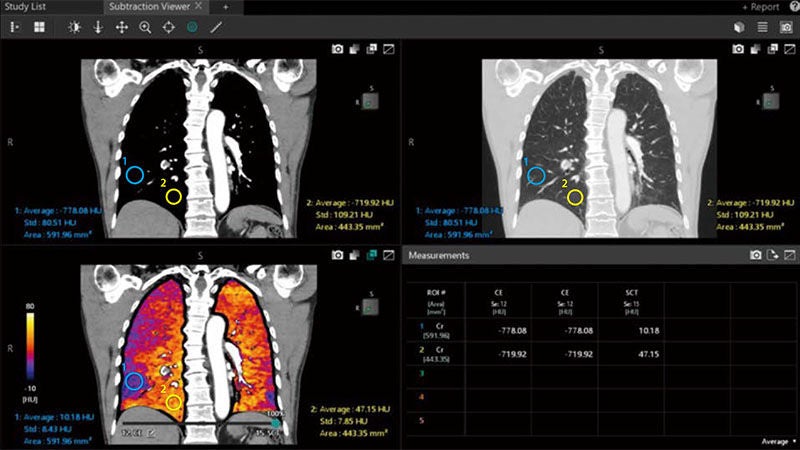
Task: Click the orientation cube in top-right view
Action: pos(770,102)
